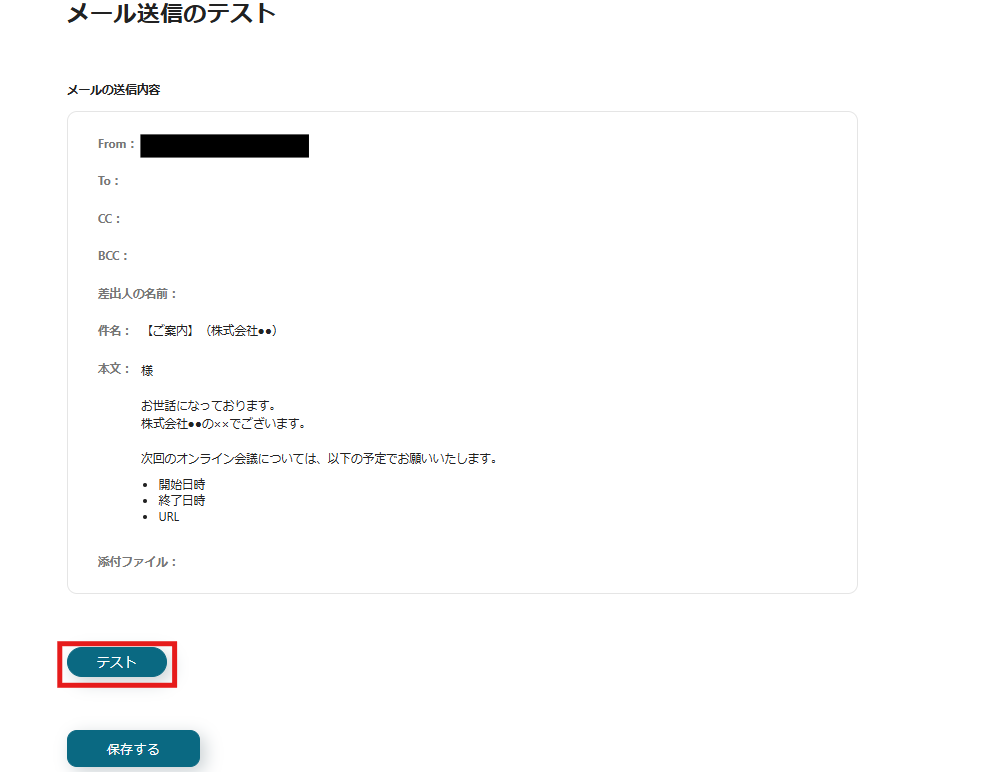Screen dimensions: 982x772
Task: Click the BCC: field label
Action: (x=113, y=255)
